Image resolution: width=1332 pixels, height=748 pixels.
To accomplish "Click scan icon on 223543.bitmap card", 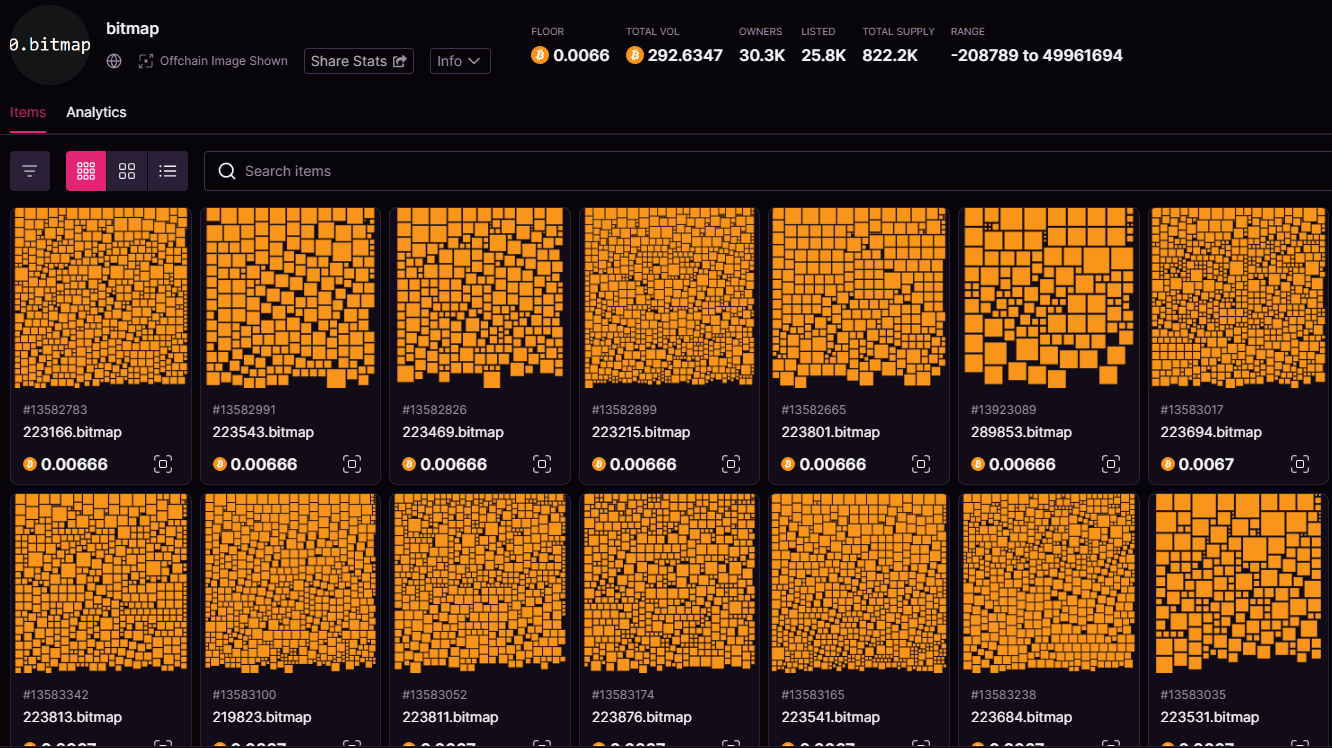I will click(x=352, y=464).
